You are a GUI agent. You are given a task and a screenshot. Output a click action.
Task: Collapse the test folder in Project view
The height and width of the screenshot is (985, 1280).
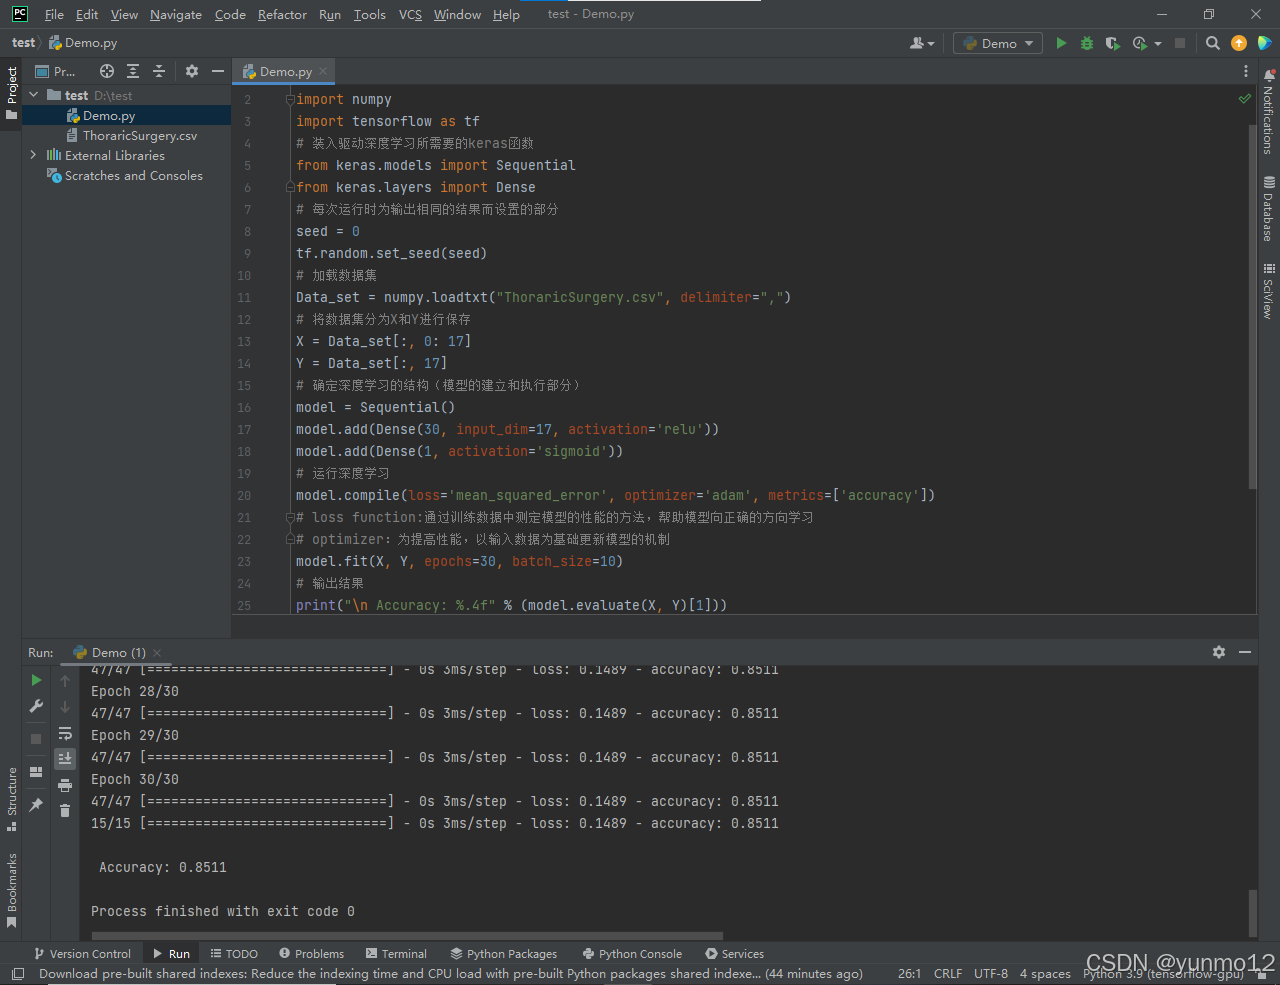(x=33, y=95)
